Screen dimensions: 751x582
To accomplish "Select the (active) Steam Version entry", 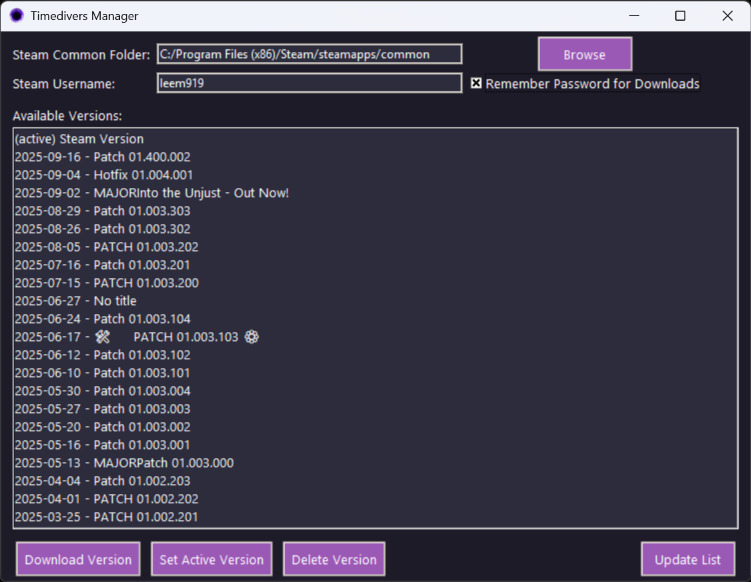I will point(375,139).
